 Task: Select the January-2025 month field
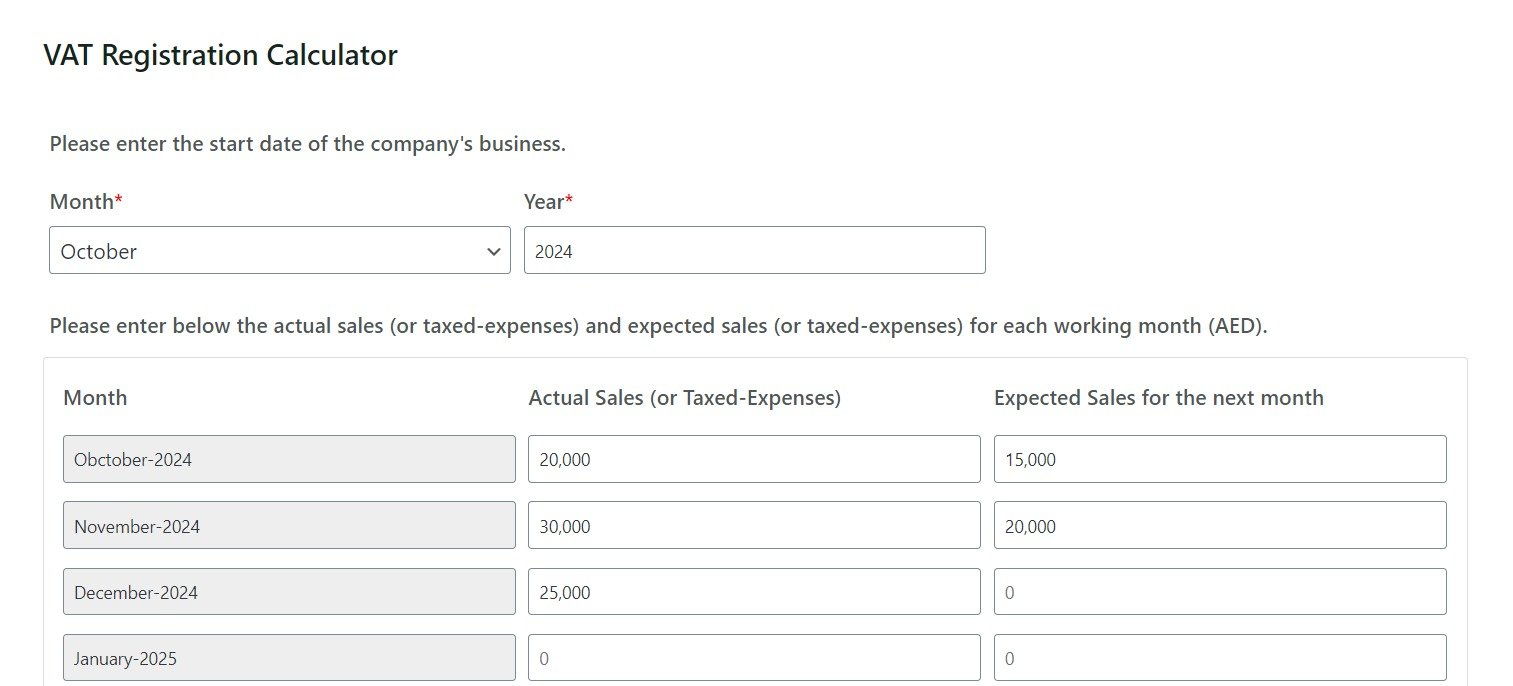pyautogui.click(x=289, y=658)
